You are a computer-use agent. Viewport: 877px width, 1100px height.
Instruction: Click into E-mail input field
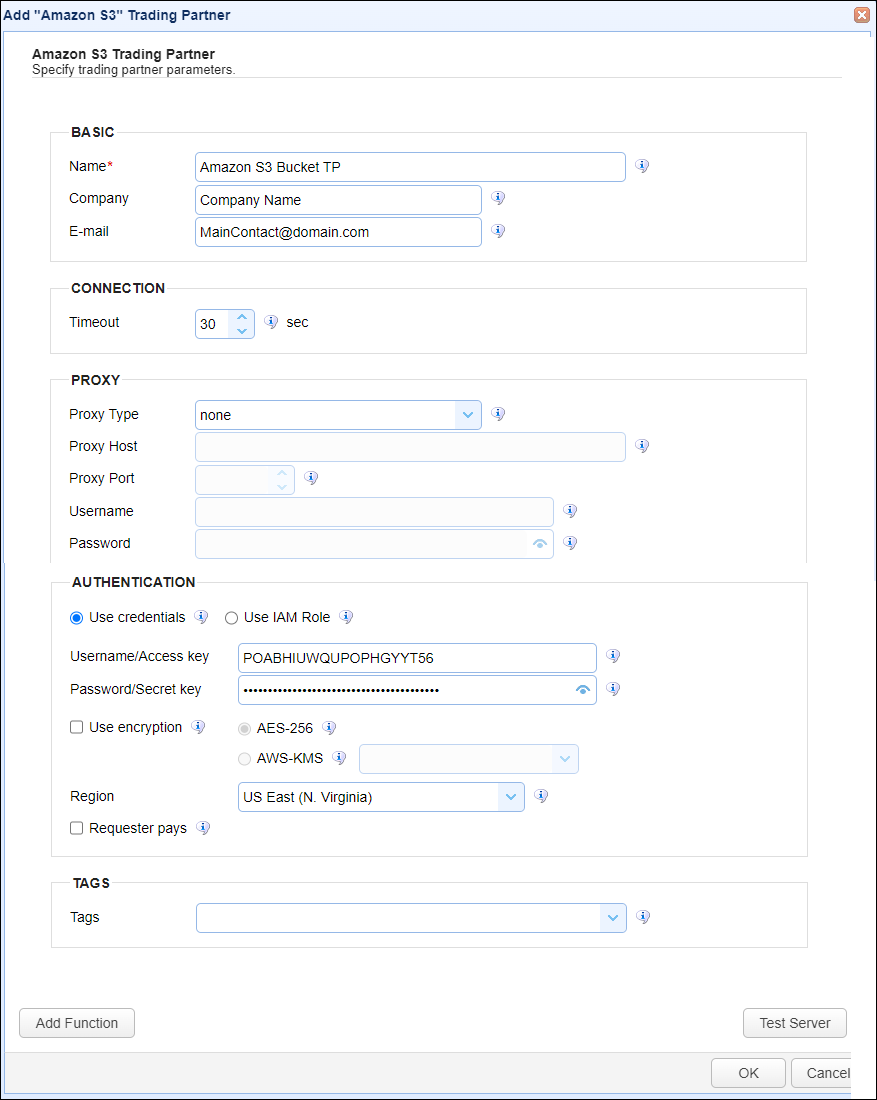click(x=338, y=232)
